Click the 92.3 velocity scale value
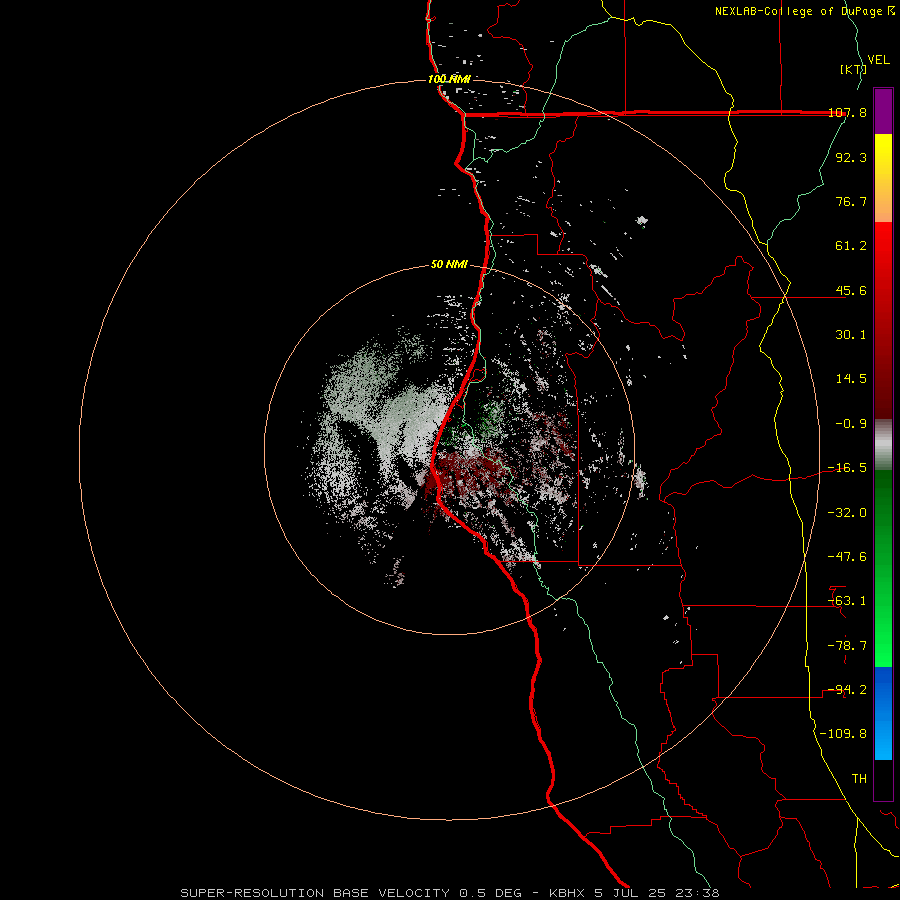 (851, 157)
